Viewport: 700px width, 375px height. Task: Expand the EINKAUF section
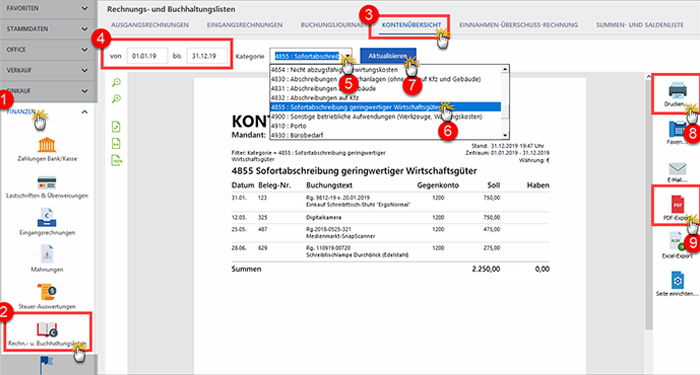tap(84, 91)
